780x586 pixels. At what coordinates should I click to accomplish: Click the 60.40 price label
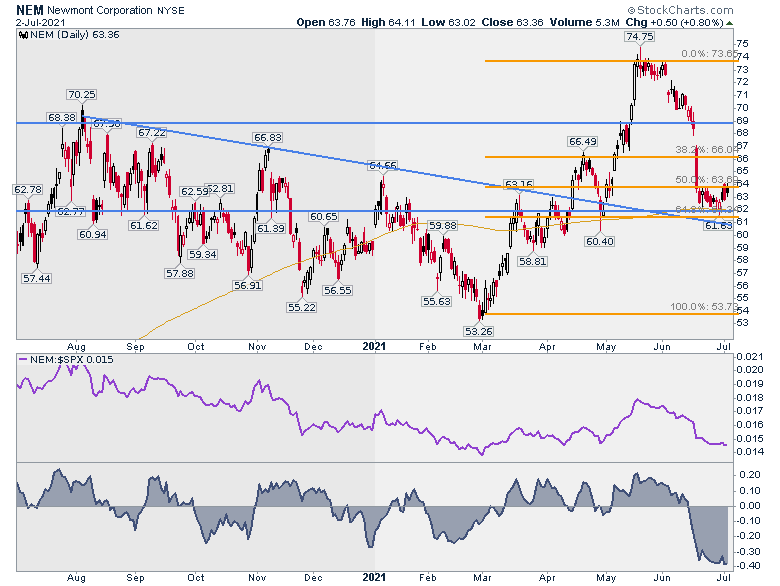coord(599,241)
